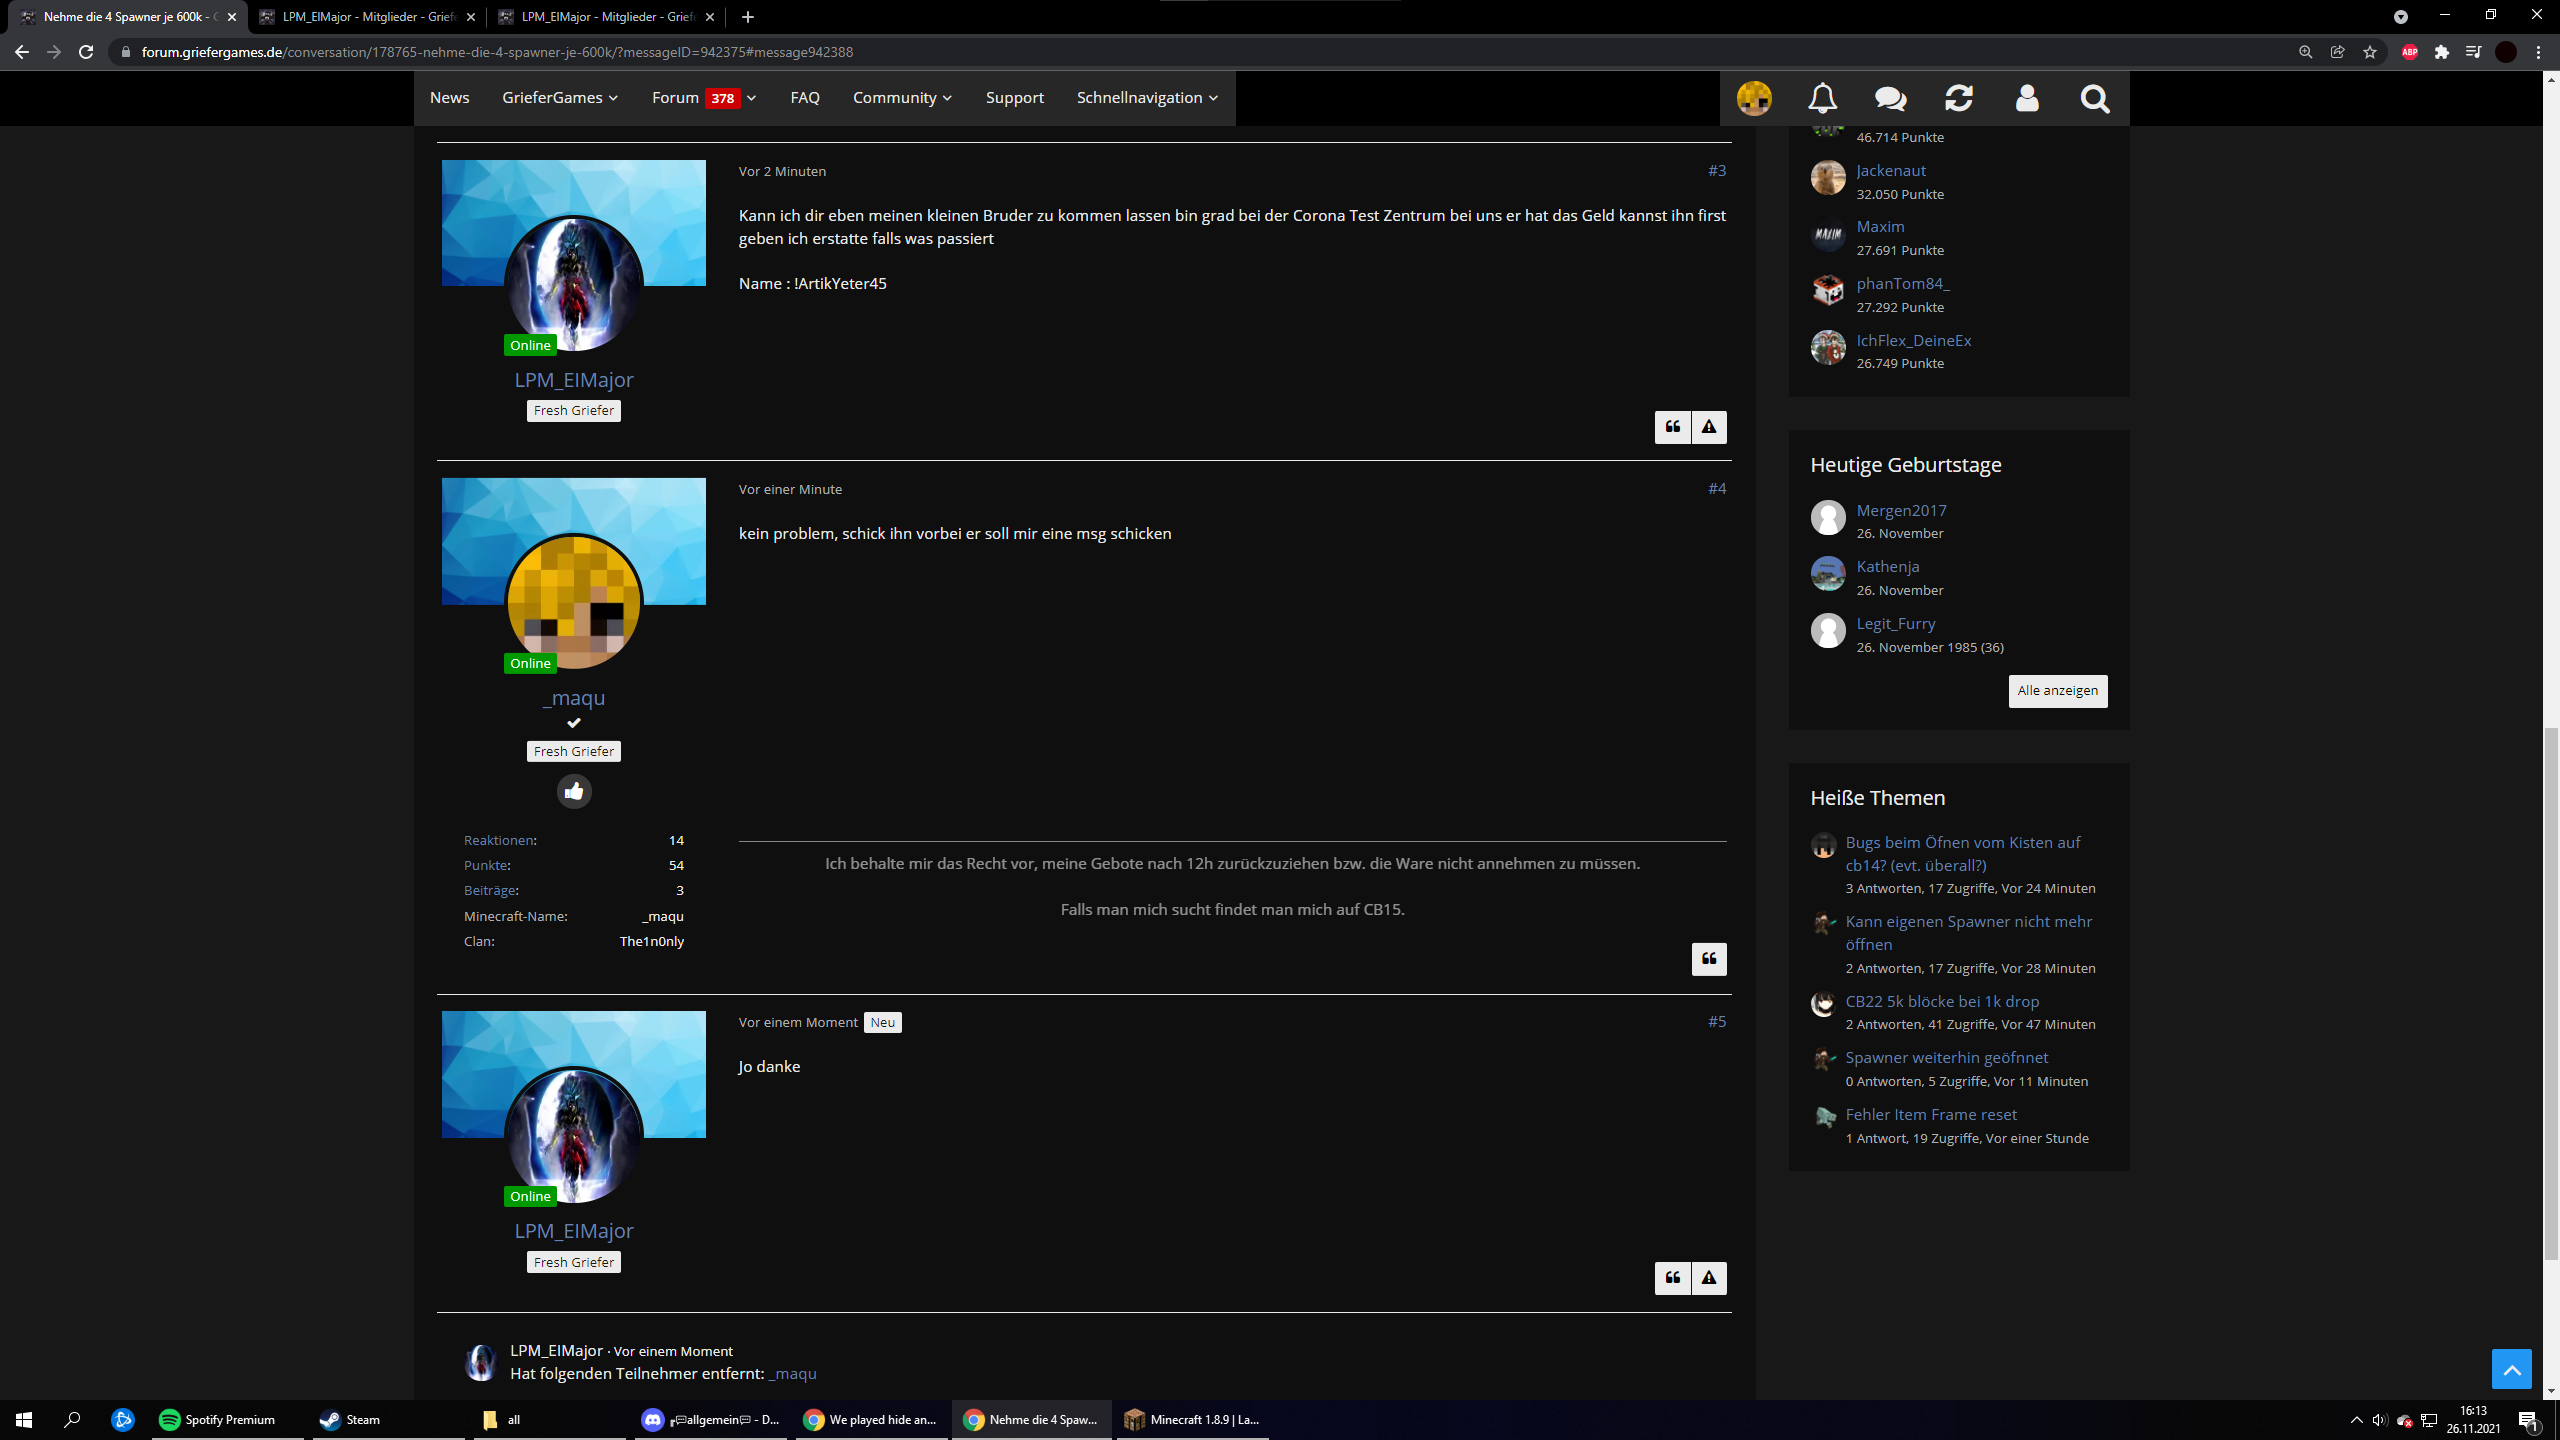Open the notifications bell icon
This screenshot has width=2560, height=1440.
(1822, 98)
